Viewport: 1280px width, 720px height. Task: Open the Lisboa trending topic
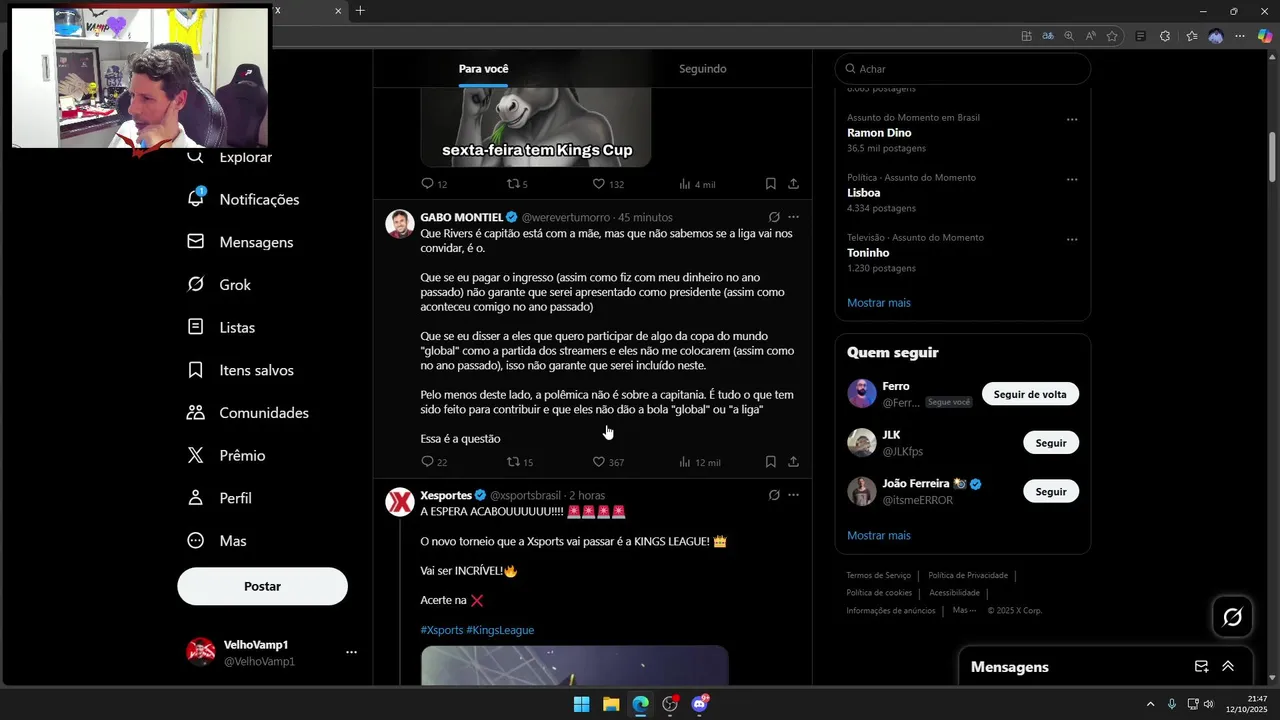[x=863, y=193]
